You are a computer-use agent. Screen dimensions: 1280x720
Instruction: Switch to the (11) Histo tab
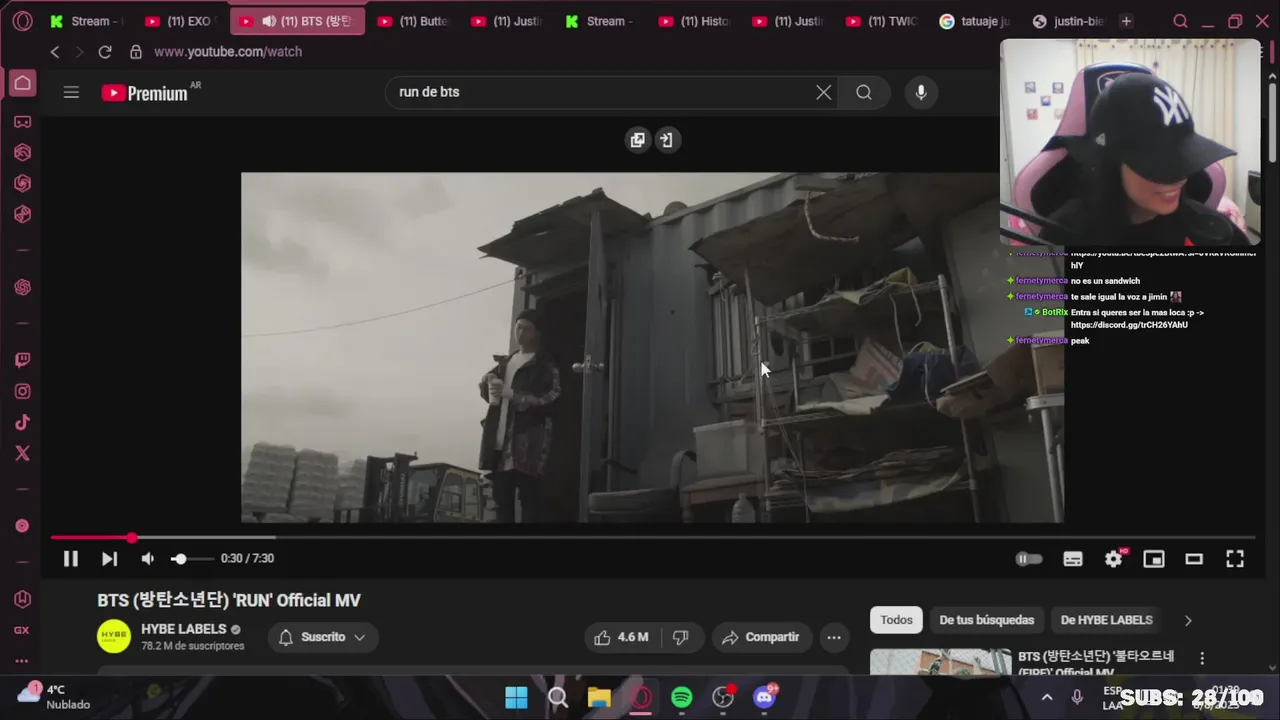pos(695,21)
